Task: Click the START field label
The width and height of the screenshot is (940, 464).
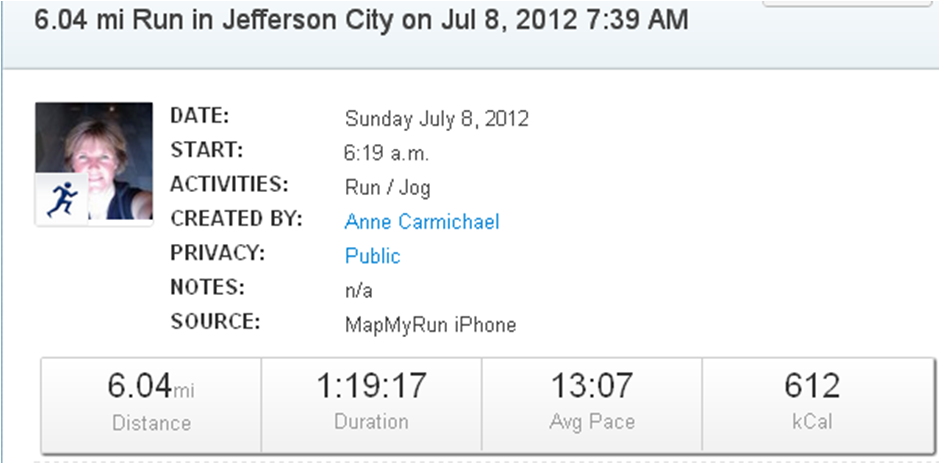Action: point(207,150)
